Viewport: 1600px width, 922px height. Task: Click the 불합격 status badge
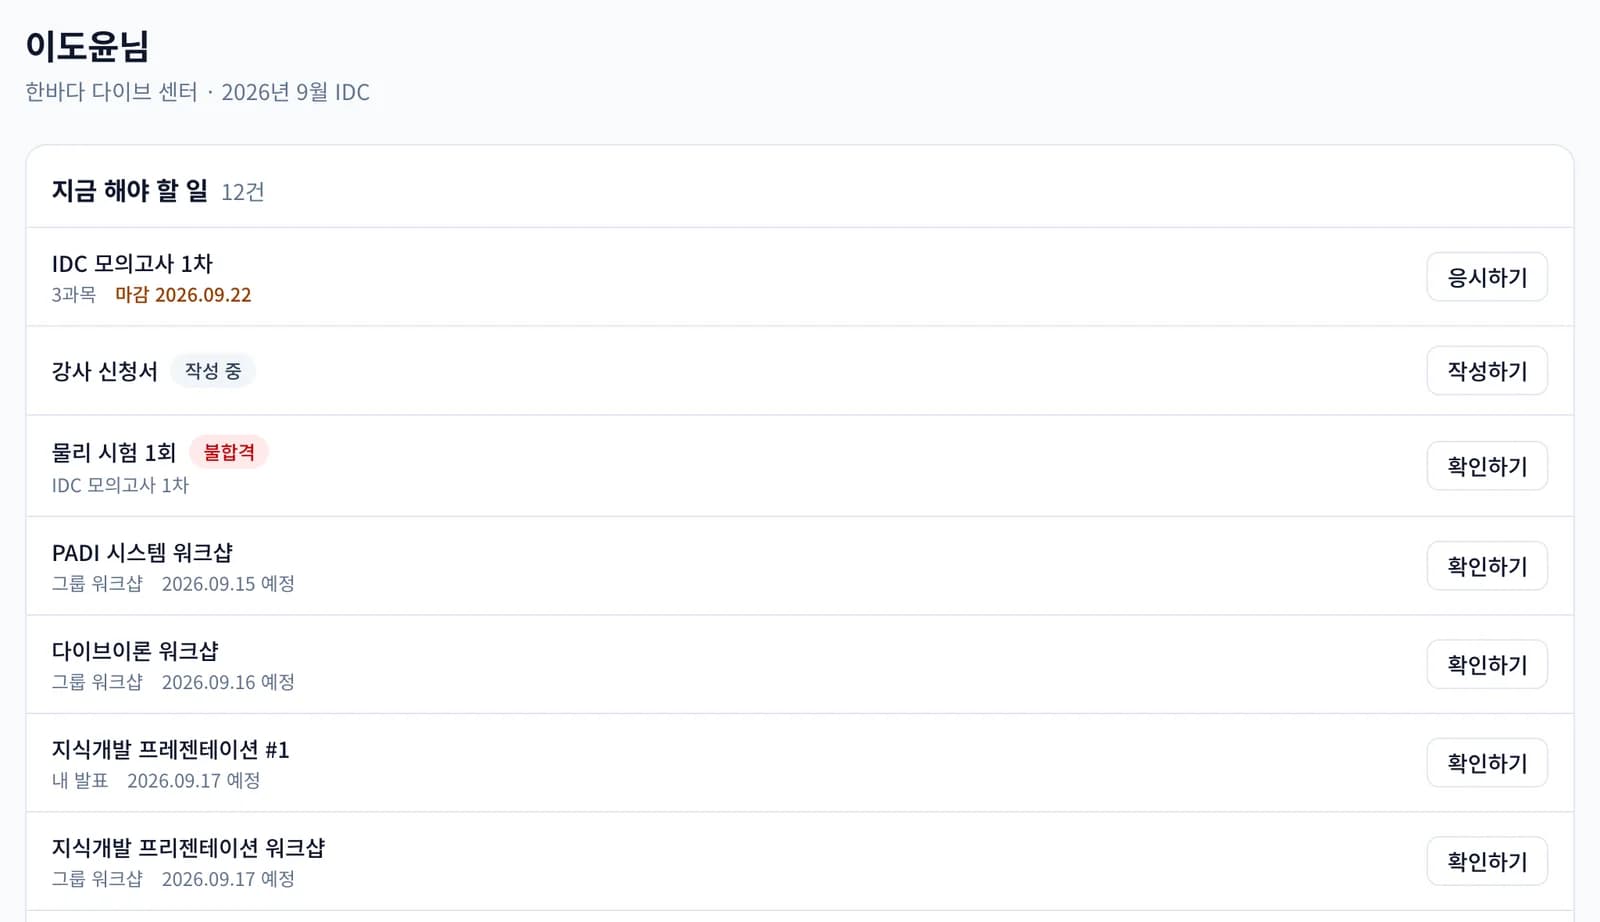click(229, 452)
